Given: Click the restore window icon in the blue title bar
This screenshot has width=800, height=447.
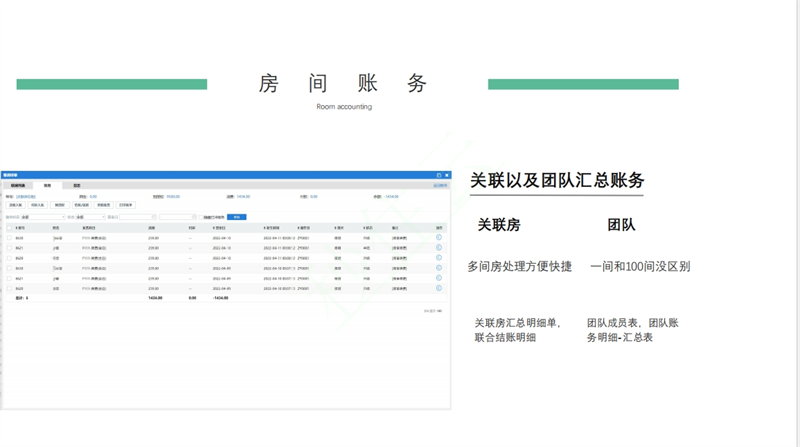Looking at the screenshot, I should pyautogui.click(x=439, y=175).
